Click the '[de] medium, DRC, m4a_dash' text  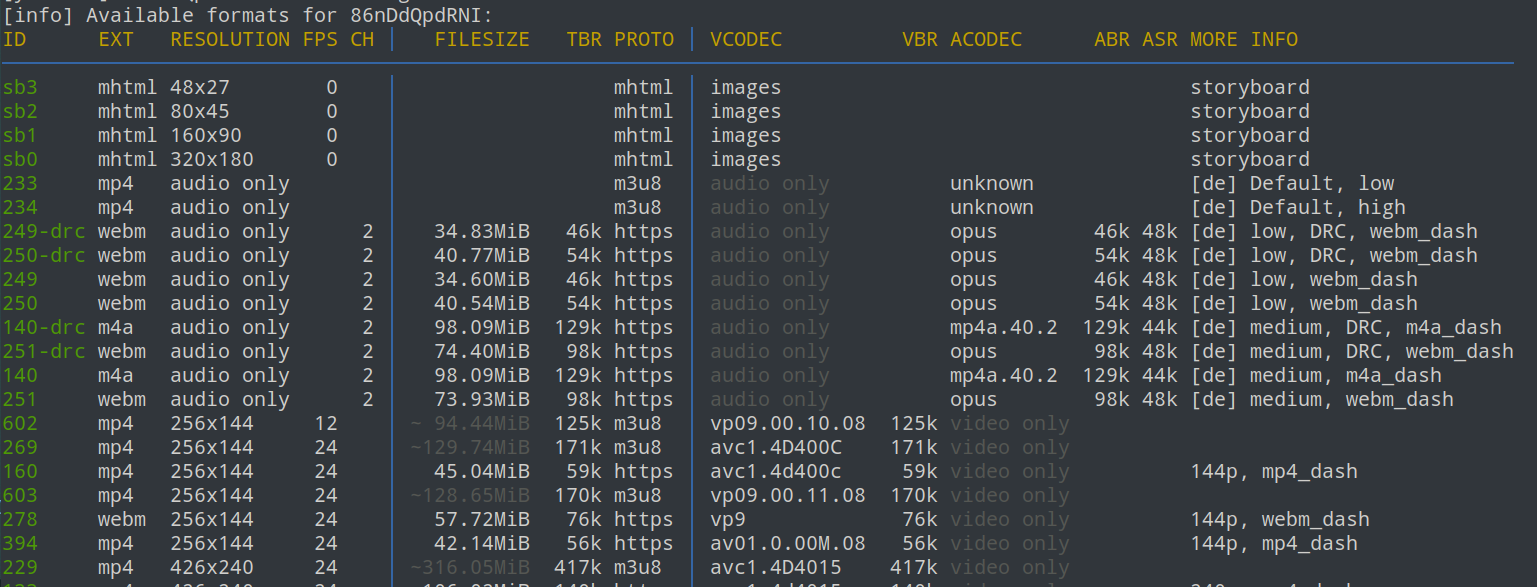1345,328
